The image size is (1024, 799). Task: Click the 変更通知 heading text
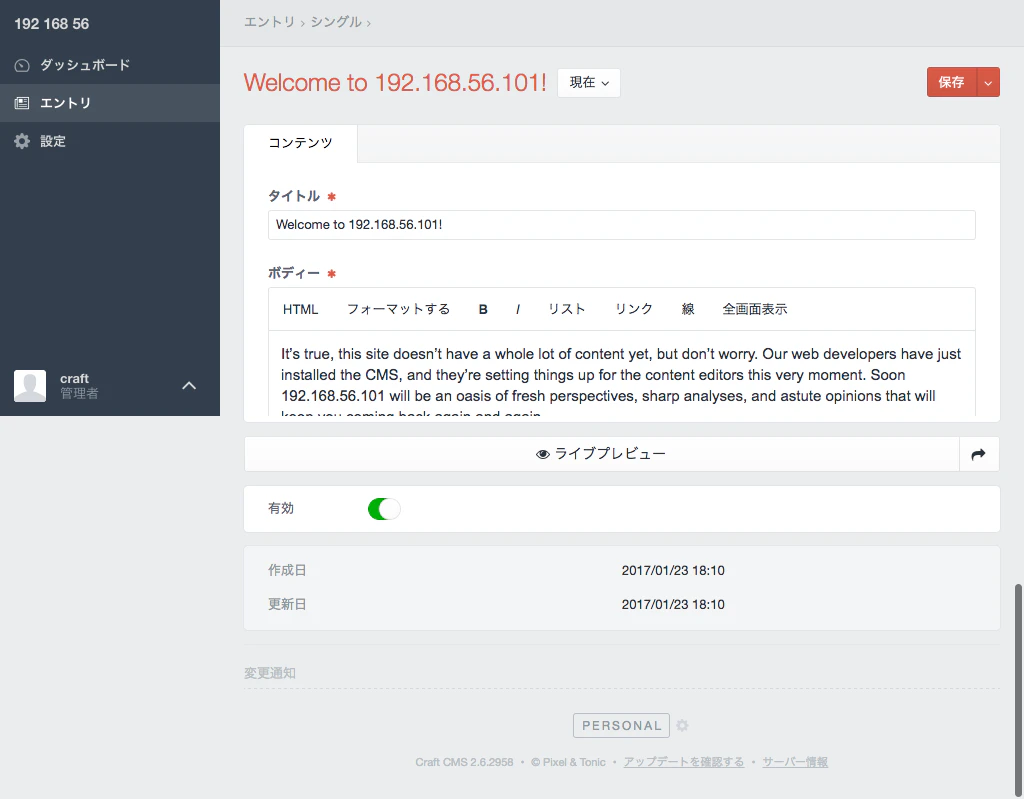click(x=270, y=673)
